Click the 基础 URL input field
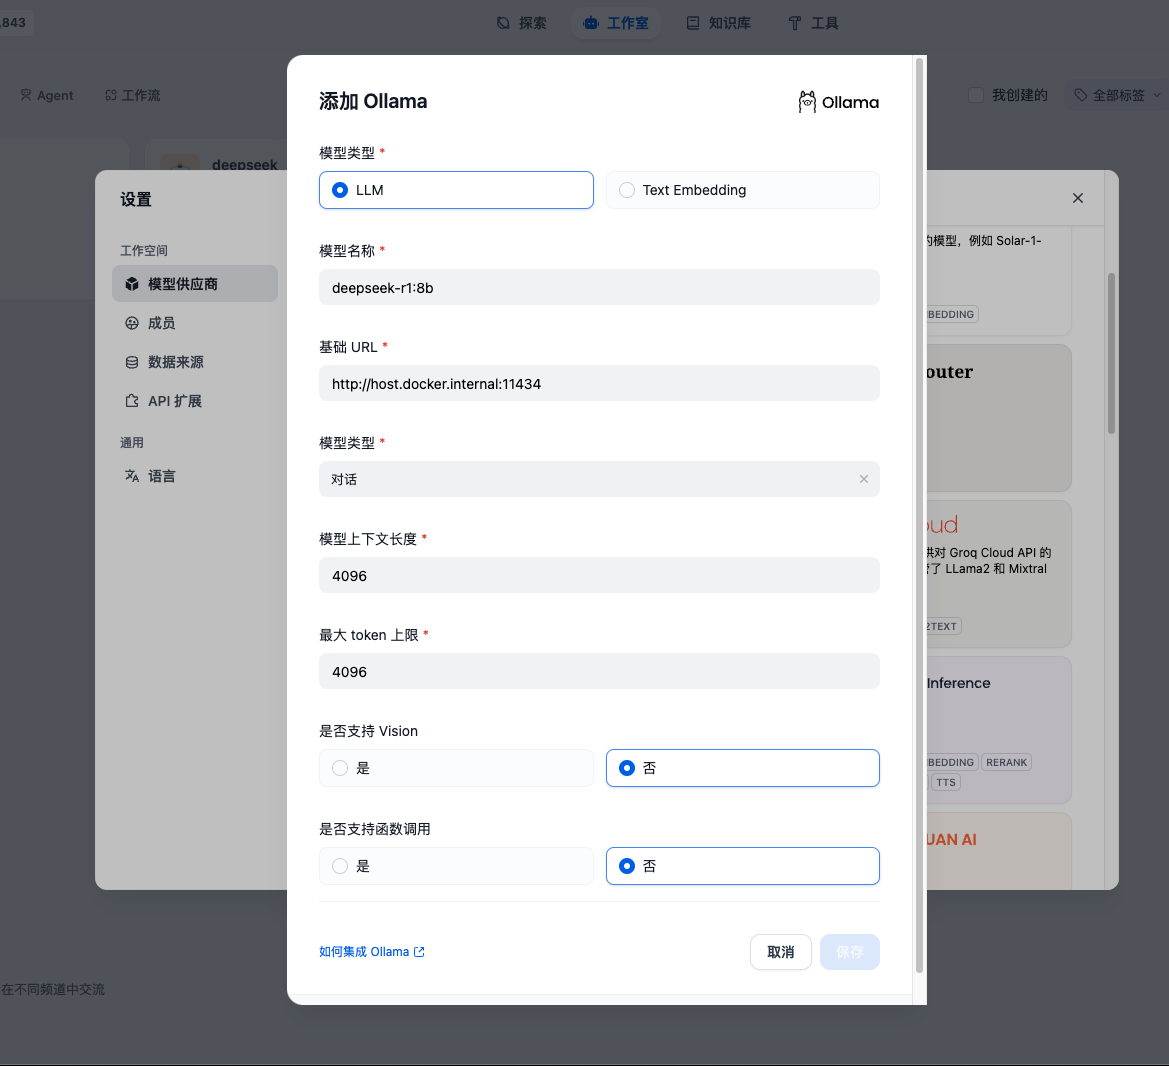This screenshot has height=1066, width=1169. point(599,384)
